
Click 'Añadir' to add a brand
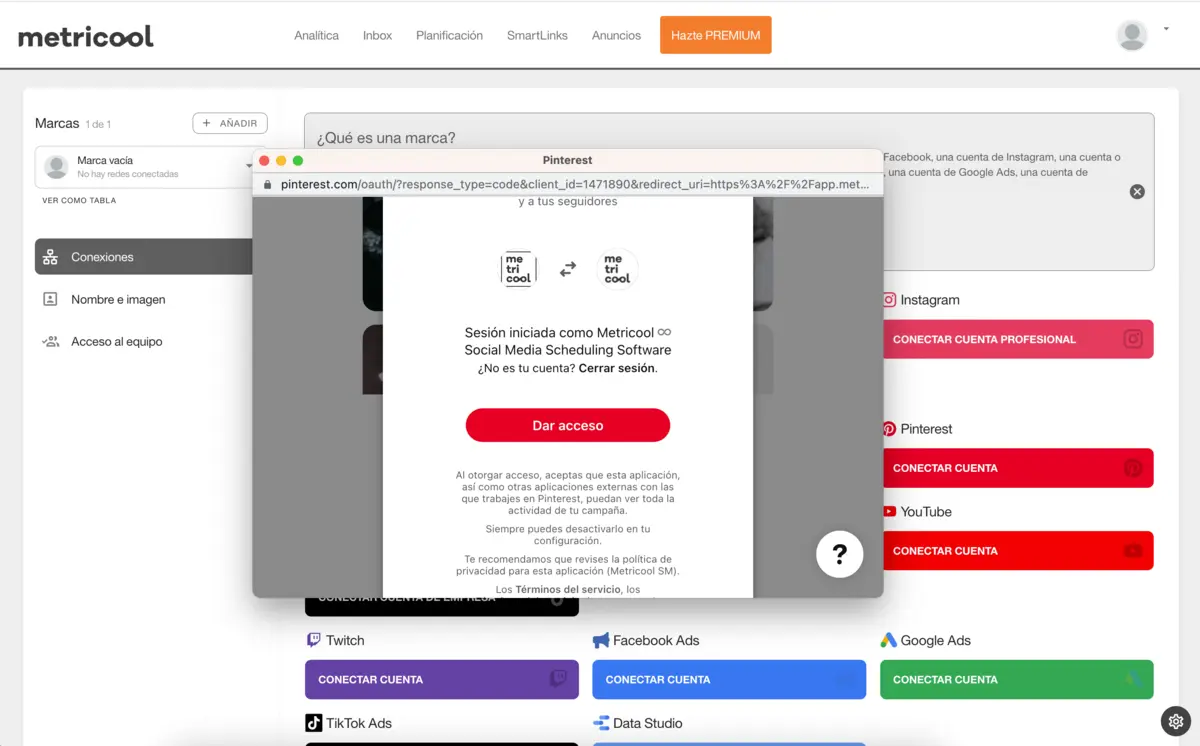(230, 123)
